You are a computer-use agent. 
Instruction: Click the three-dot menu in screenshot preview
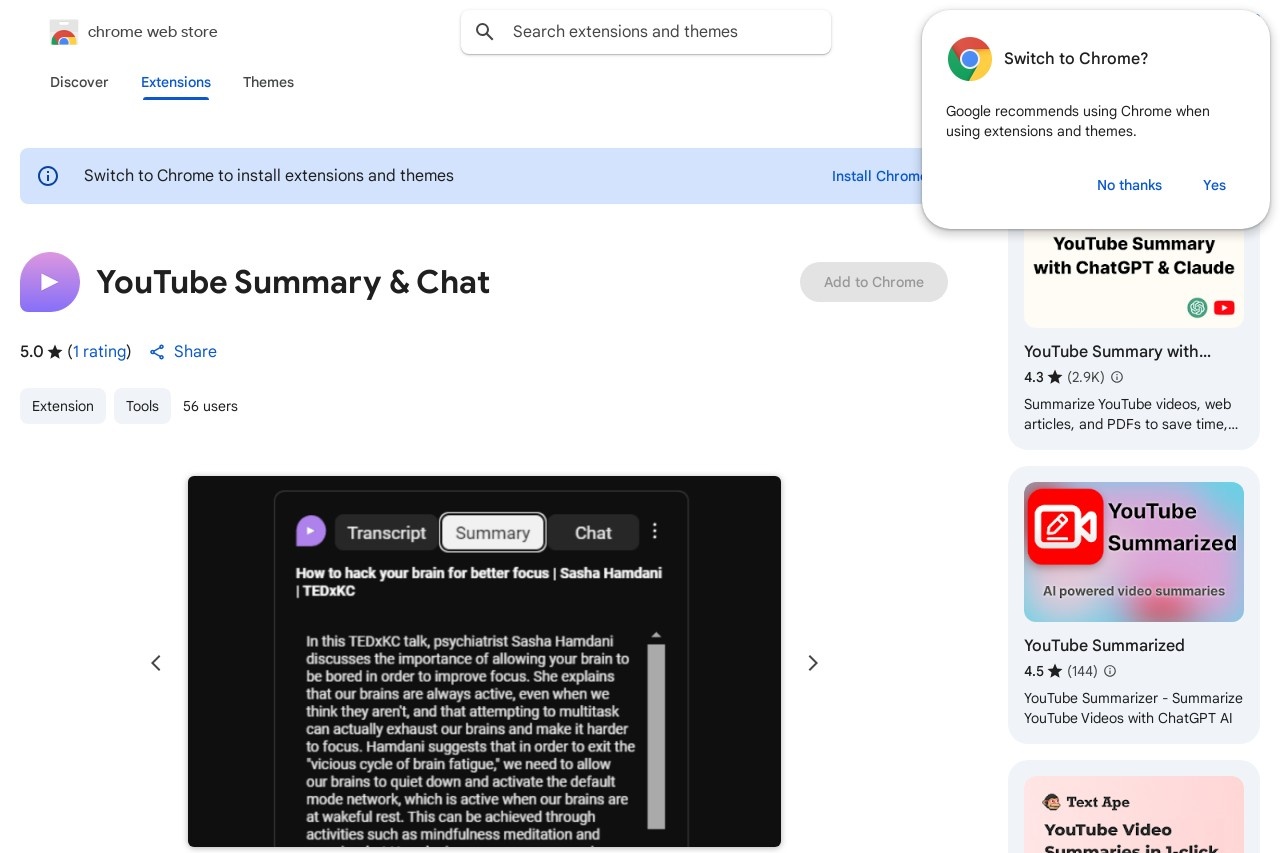655,531
